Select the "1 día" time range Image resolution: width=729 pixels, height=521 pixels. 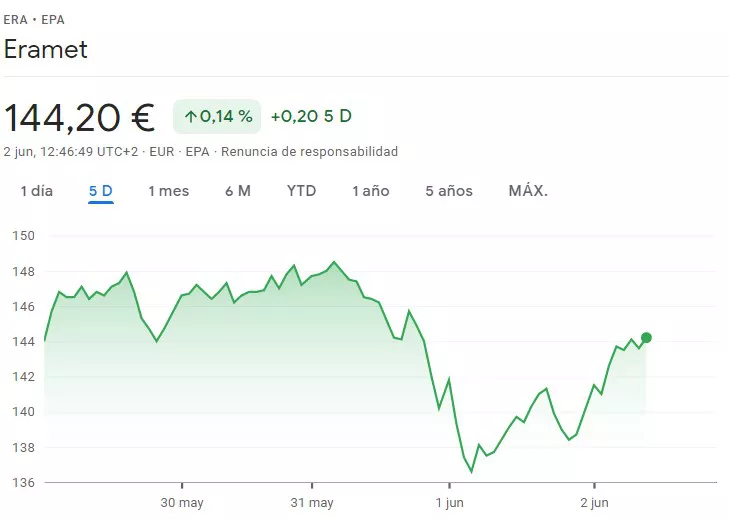(37, 191)
